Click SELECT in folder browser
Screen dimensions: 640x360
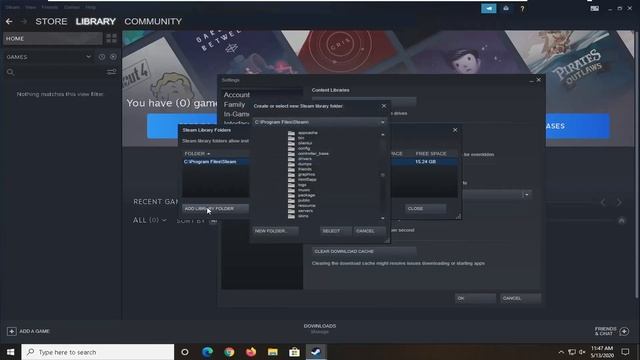(x=336, y=231)
